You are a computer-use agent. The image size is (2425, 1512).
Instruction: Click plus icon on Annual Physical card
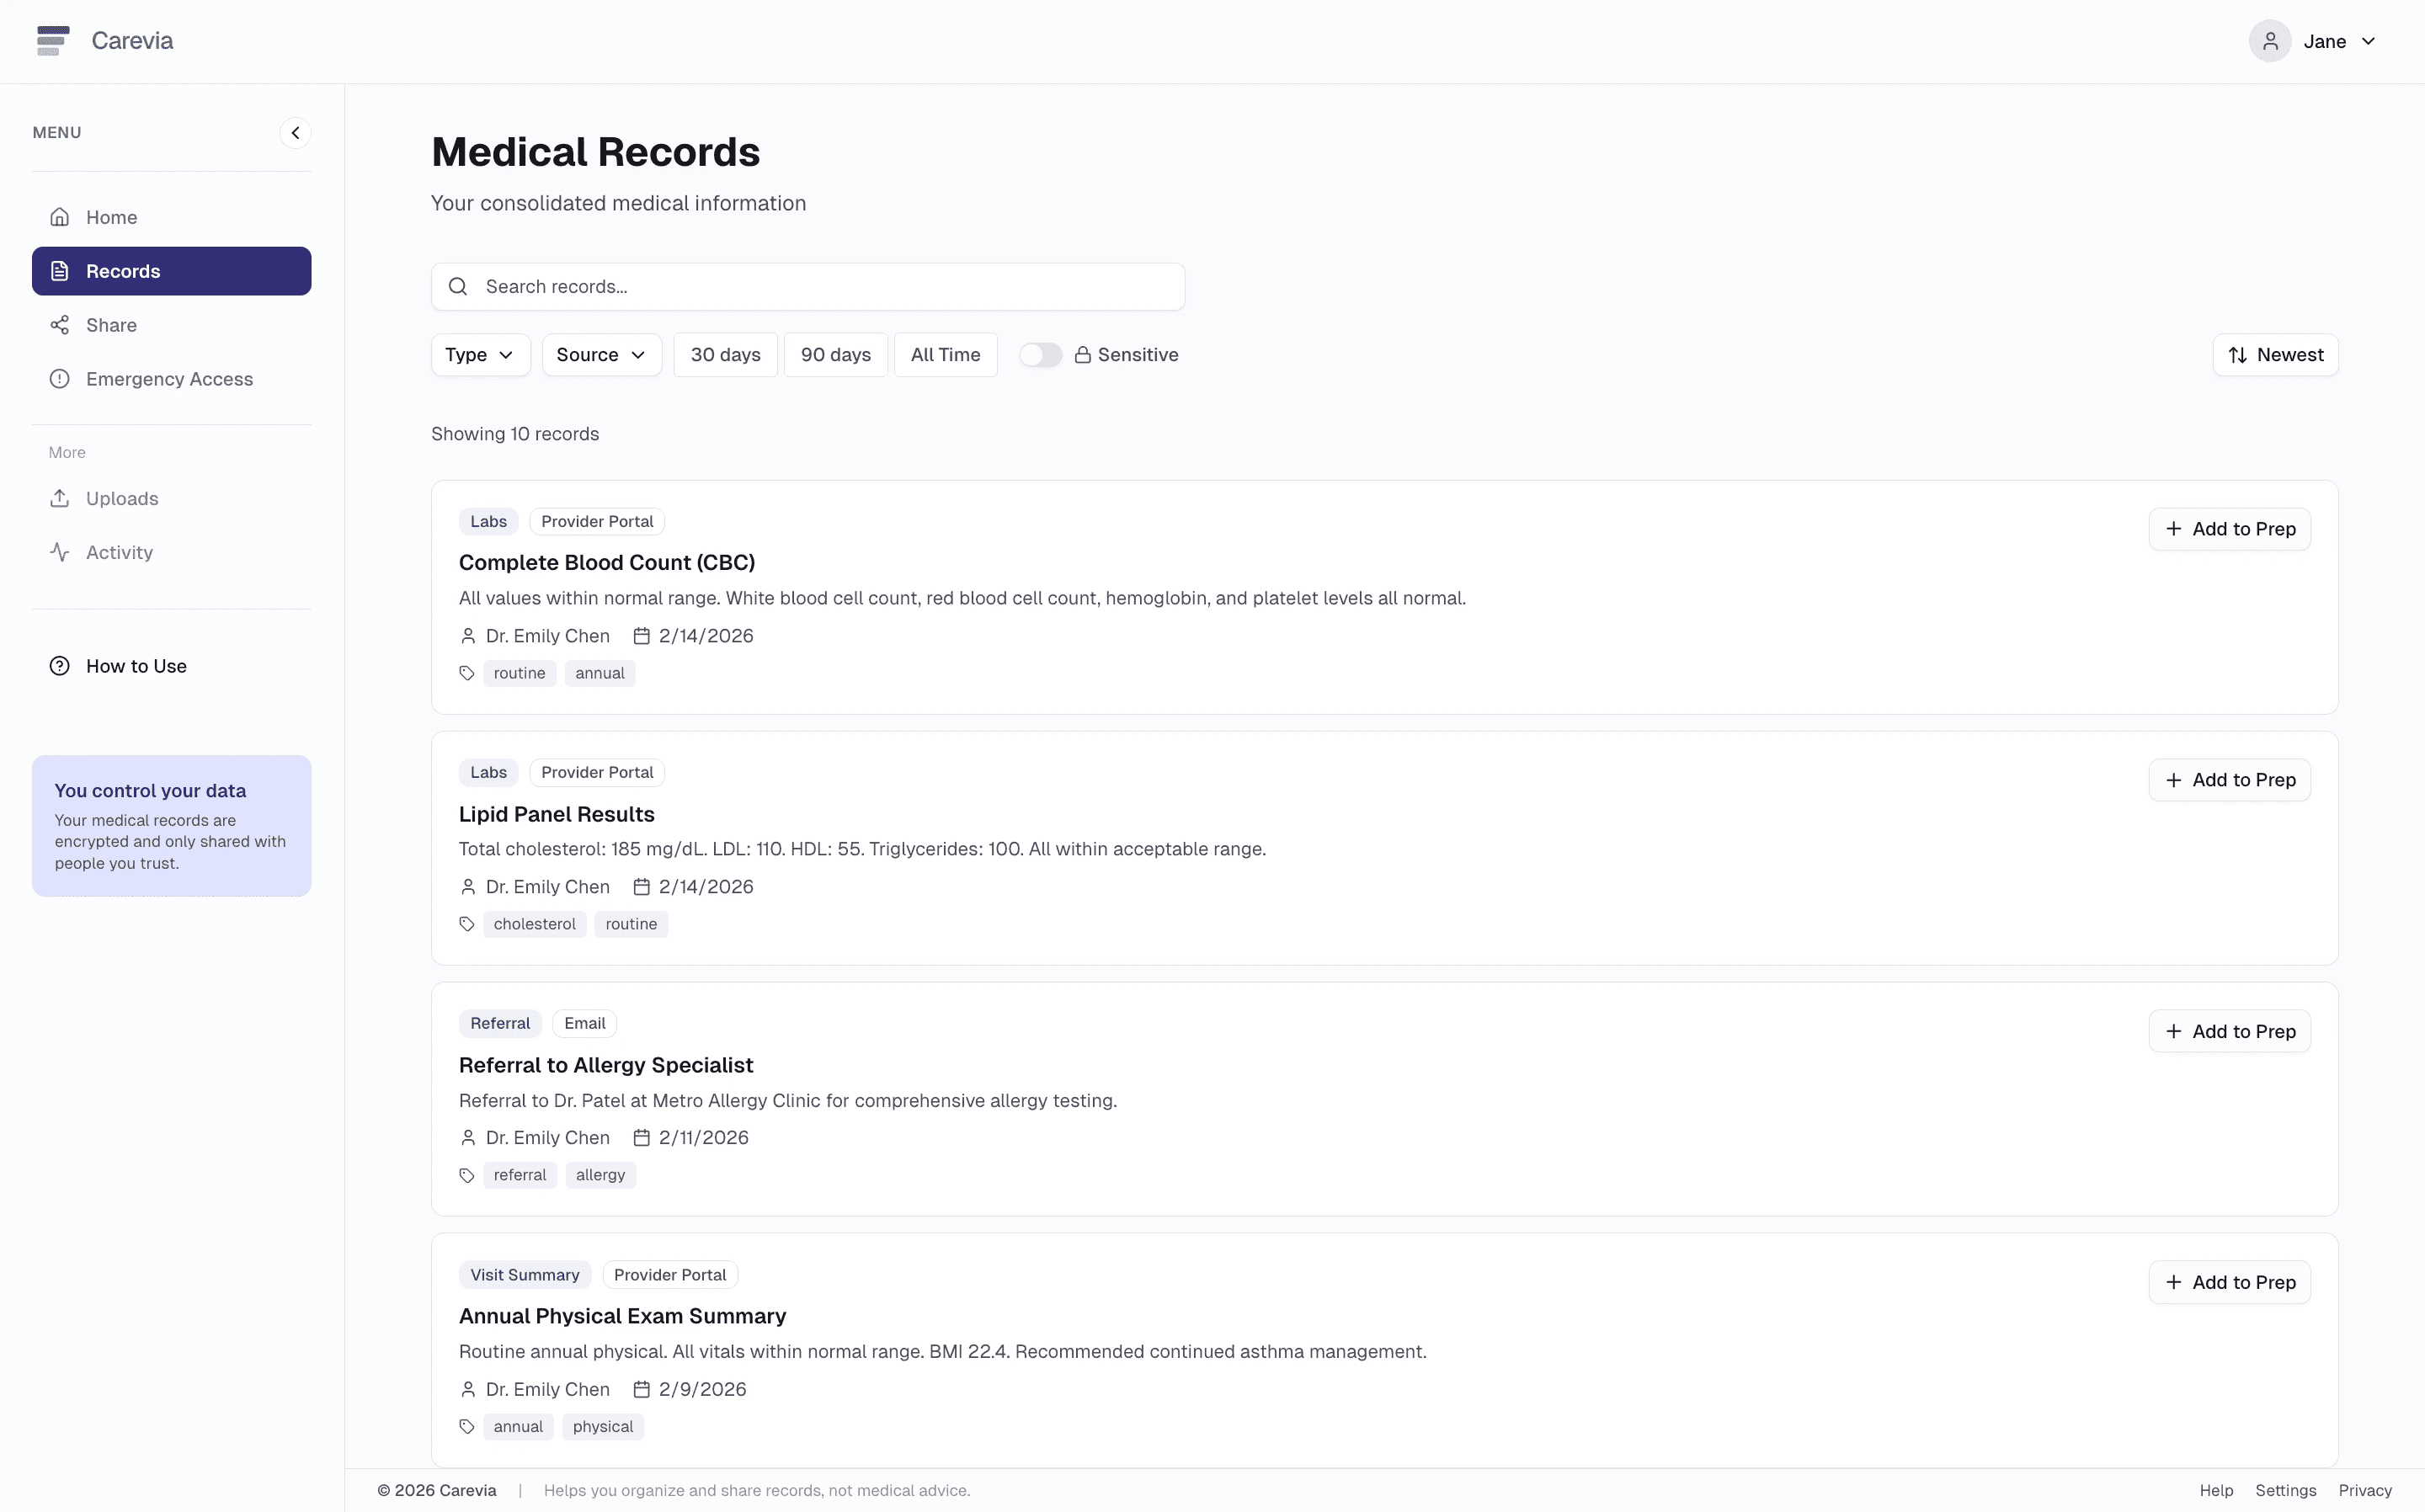[2173, 1282]
